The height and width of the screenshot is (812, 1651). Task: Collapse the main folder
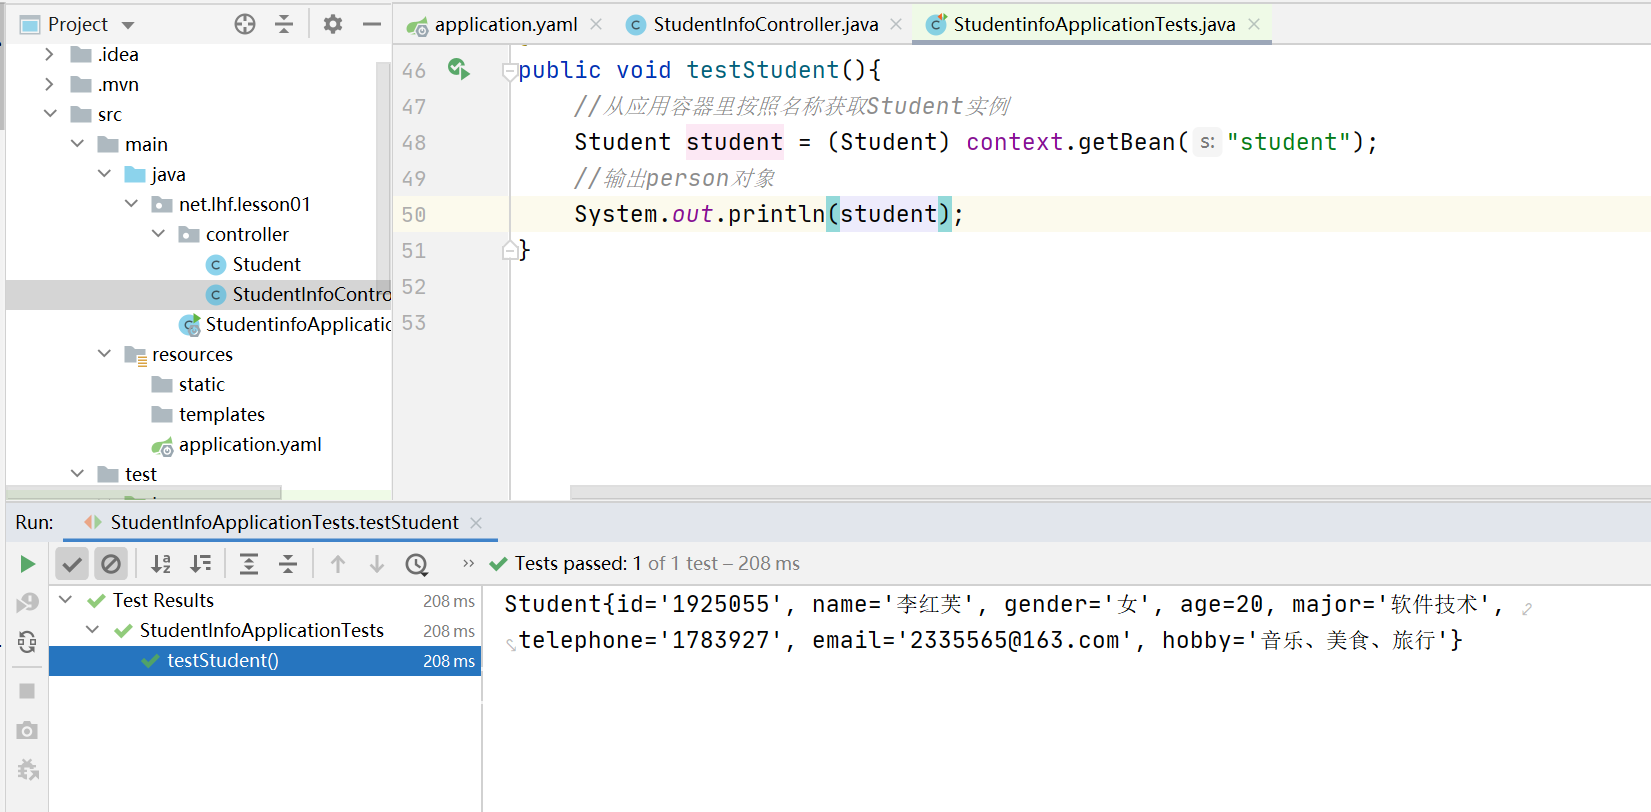[77, 144]
